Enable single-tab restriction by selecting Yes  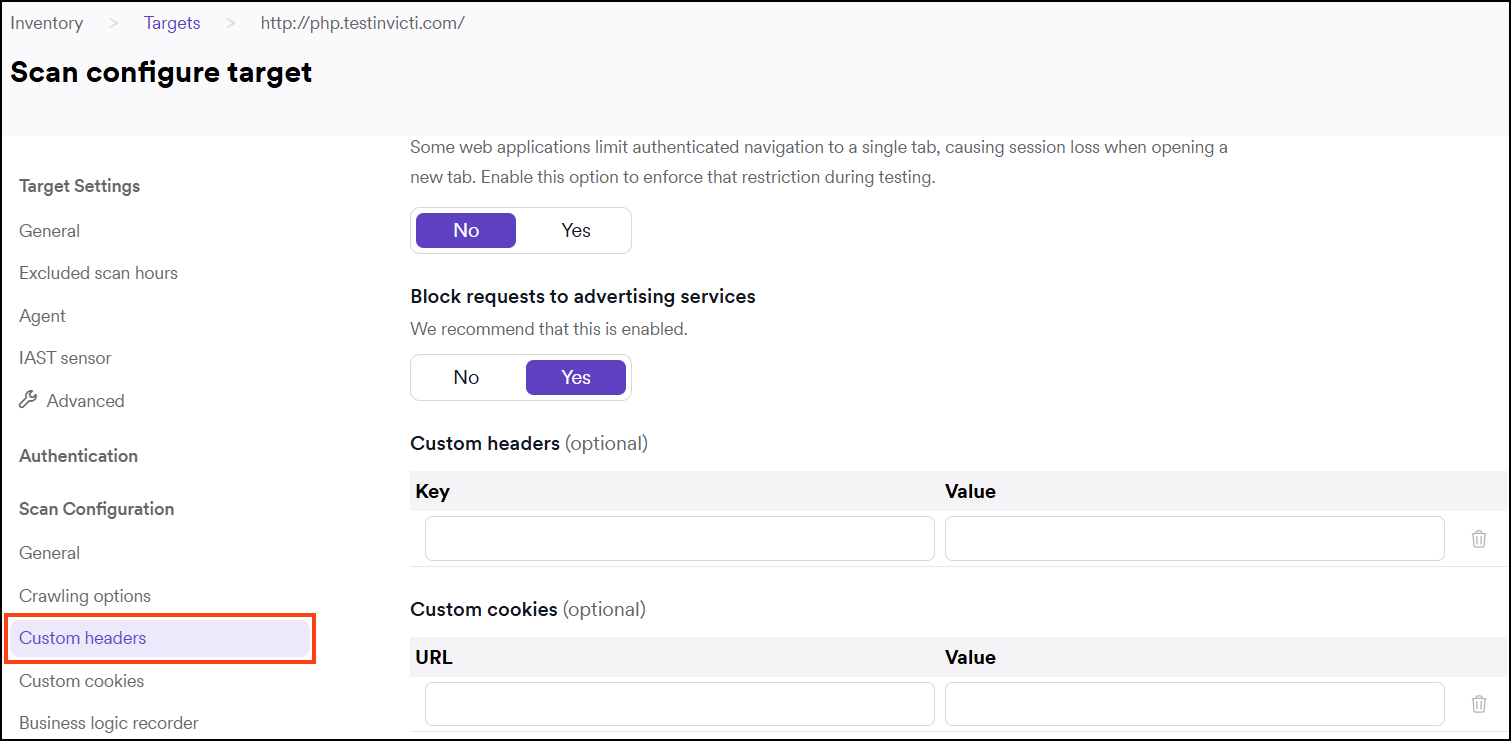[576, 230]
